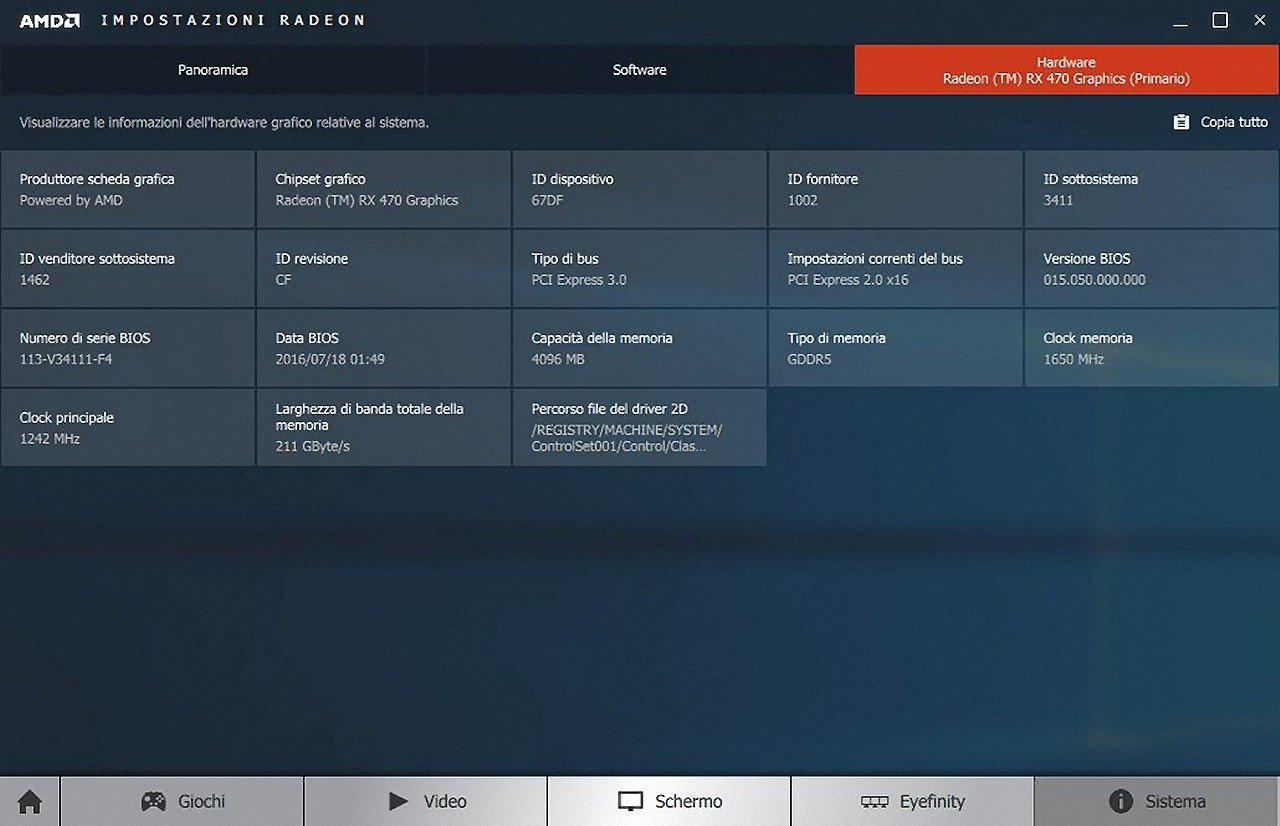Go to the Home icon

(x=30, y=801)
